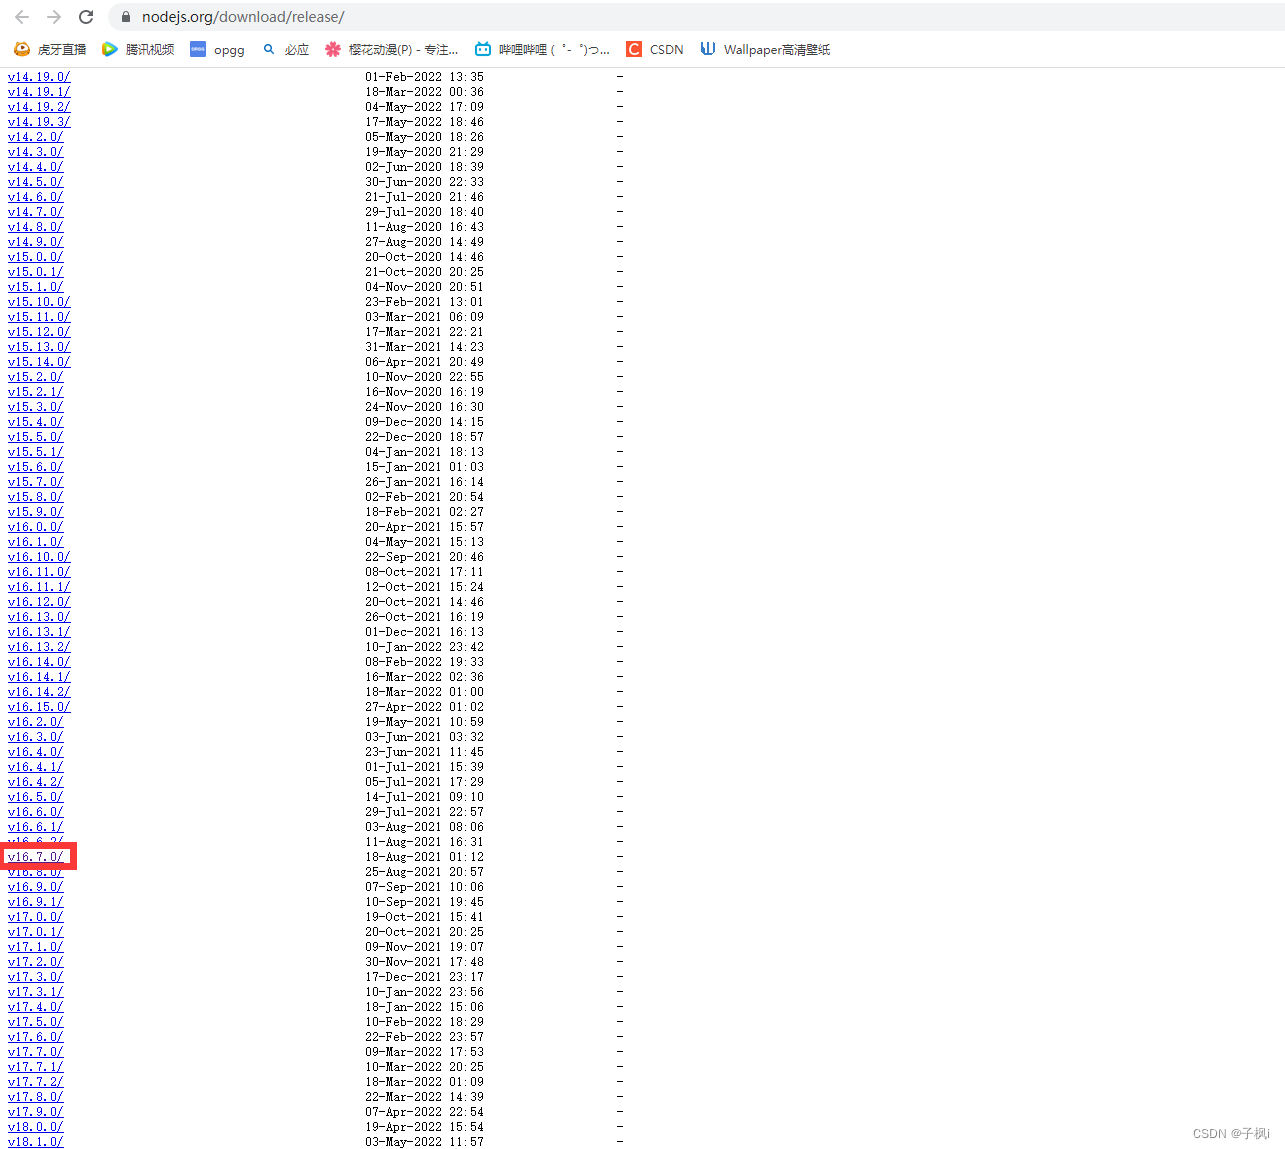The image size is (1285, 1149).
Task: Open the v16.10.0/ directory link
Action: coord(39,557)
